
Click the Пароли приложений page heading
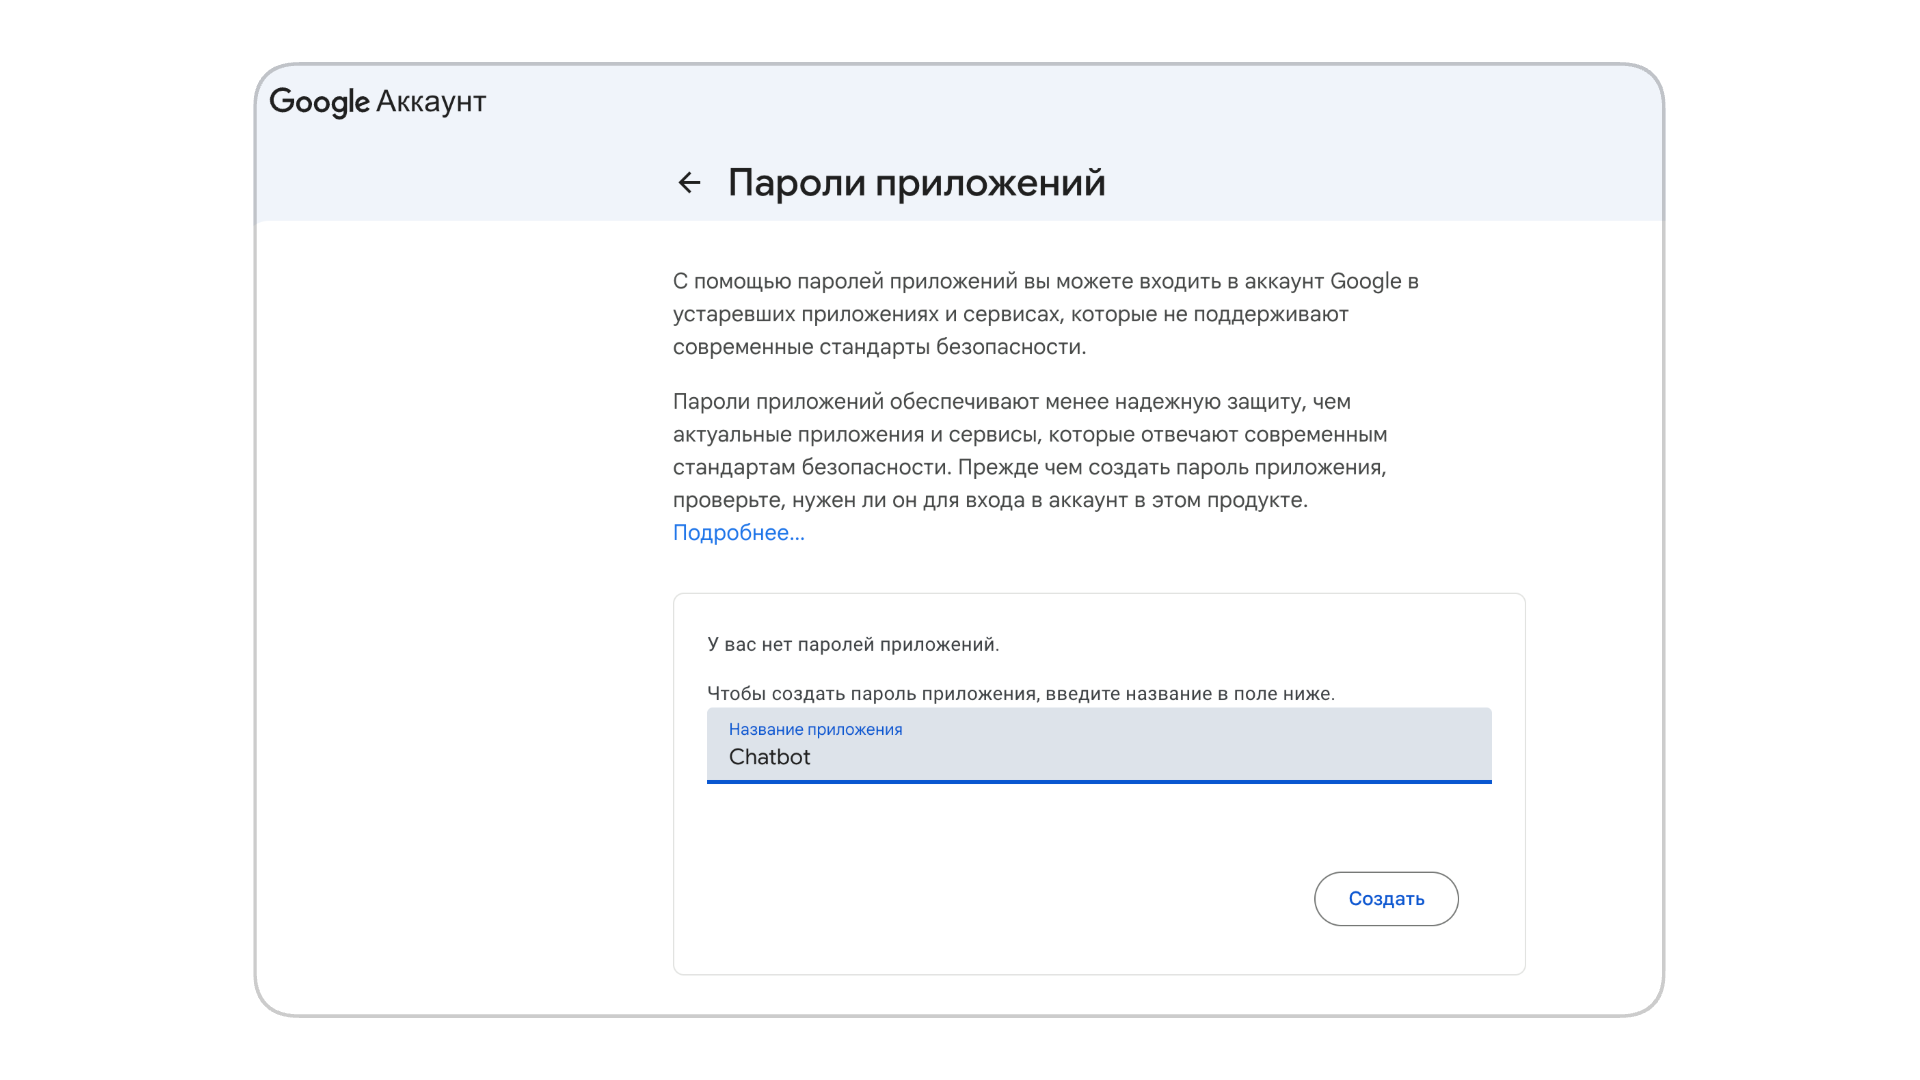pyautogui.click(x=916, y=183)
